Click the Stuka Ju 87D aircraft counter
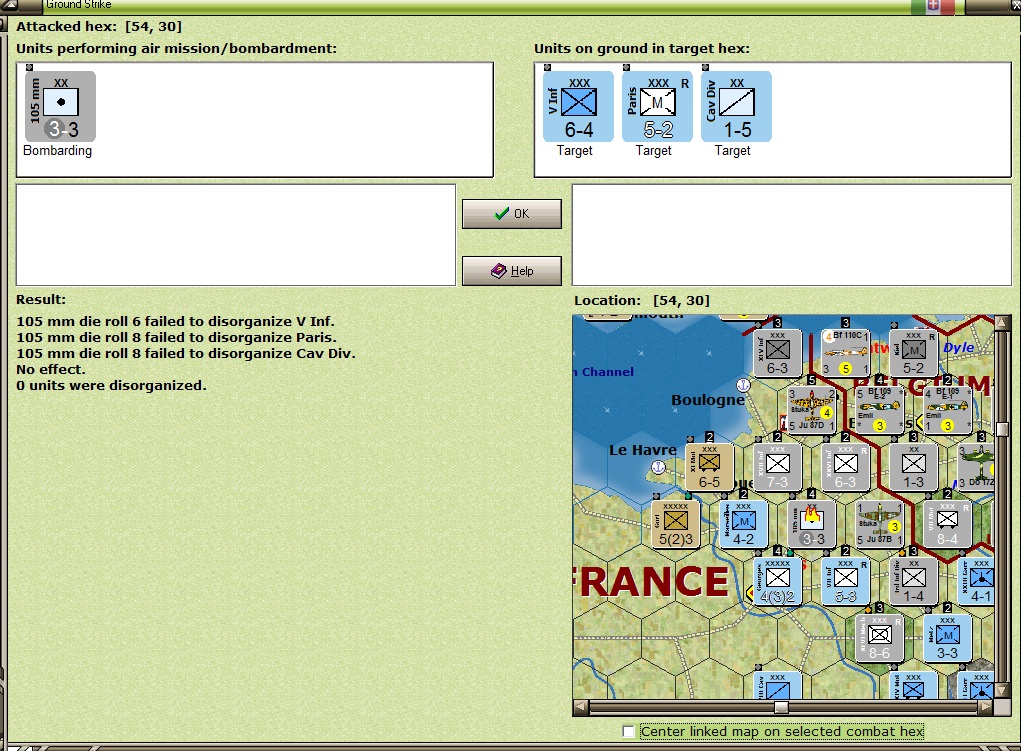The height and width of the screenshot is (751, 1021). pyautogui.click(x=811, y=410)
